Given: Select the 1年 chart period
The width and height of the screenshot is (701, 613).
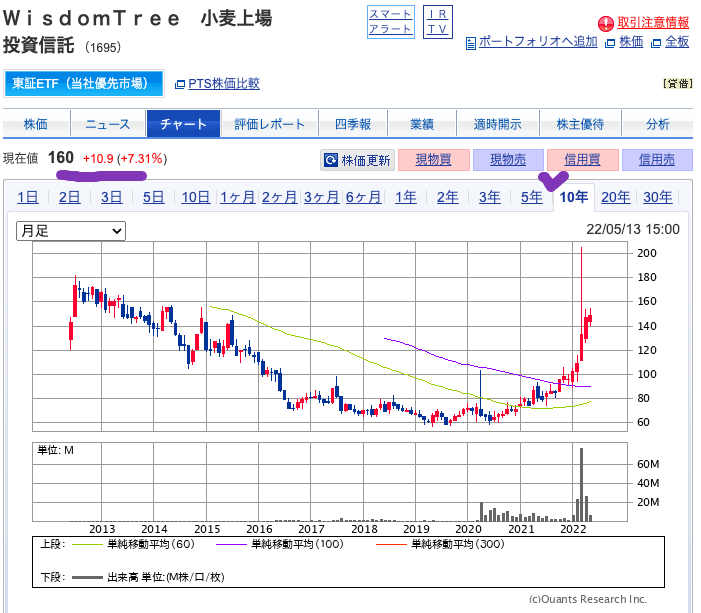Looking at the screenshot, I should pos(406,197).
